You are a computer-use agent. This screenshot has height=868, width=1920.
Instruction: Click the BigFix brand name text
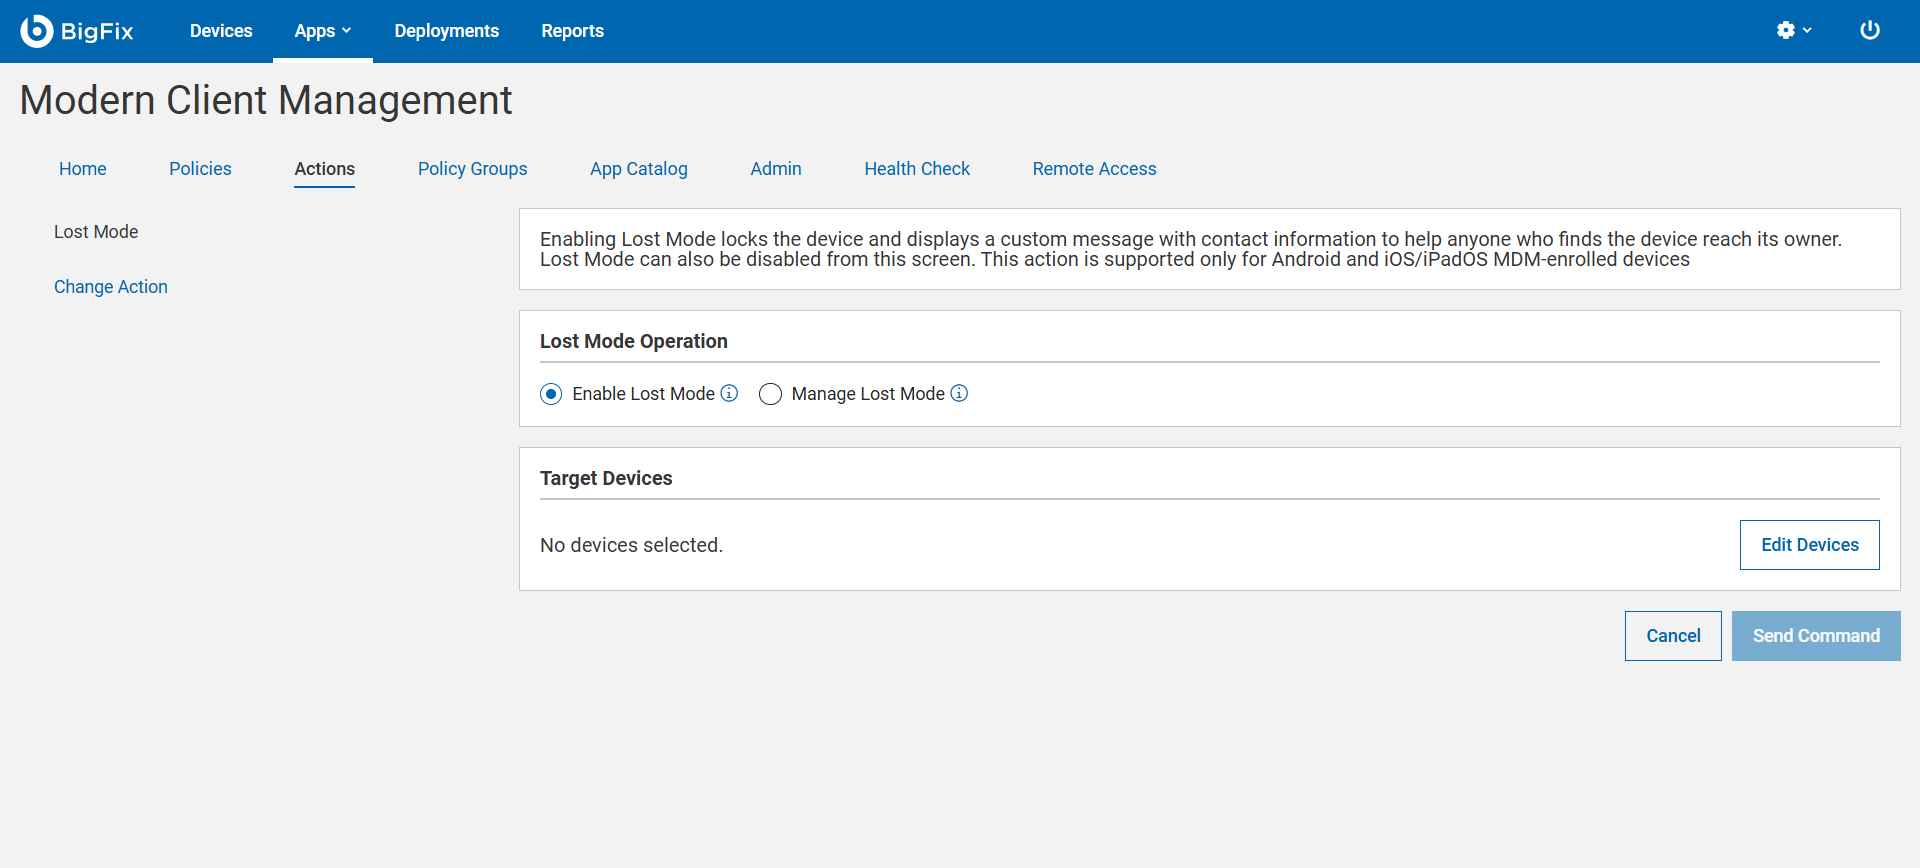point(97,31)
